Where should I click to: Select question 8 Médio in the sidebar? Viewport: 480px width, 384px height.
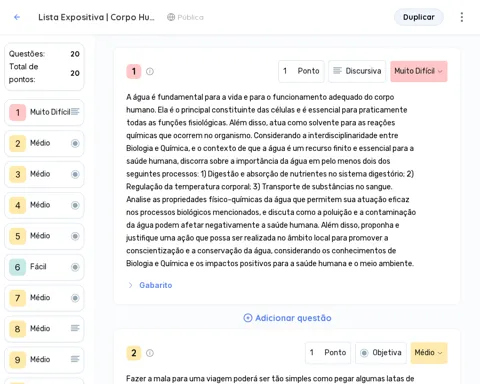[x=44, y=329]
